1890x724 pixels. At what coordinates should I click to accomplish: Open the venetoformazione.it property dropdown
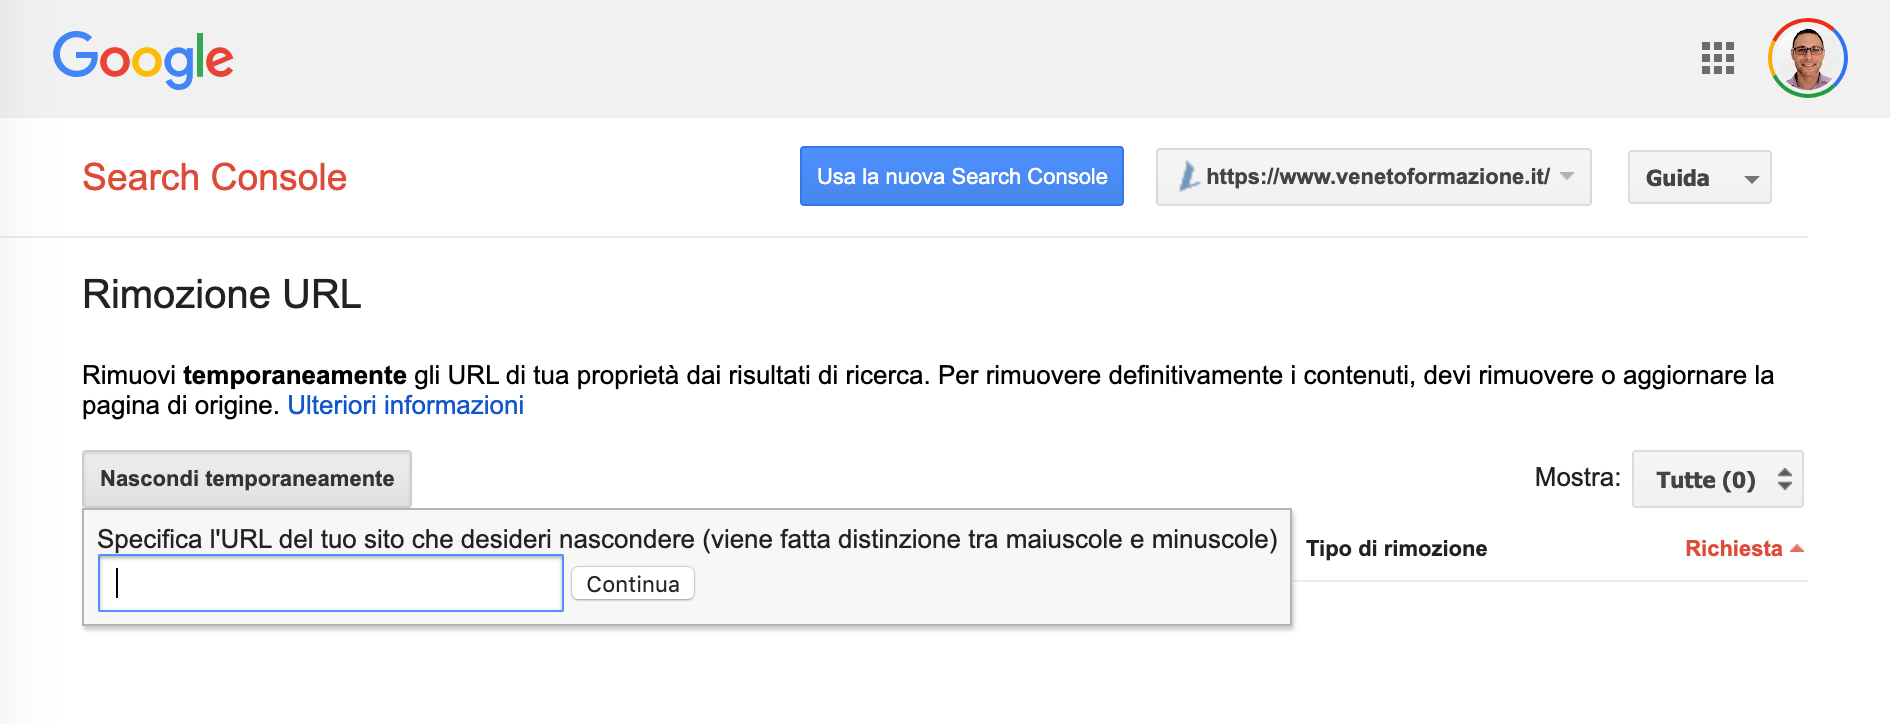(1373, 177)
